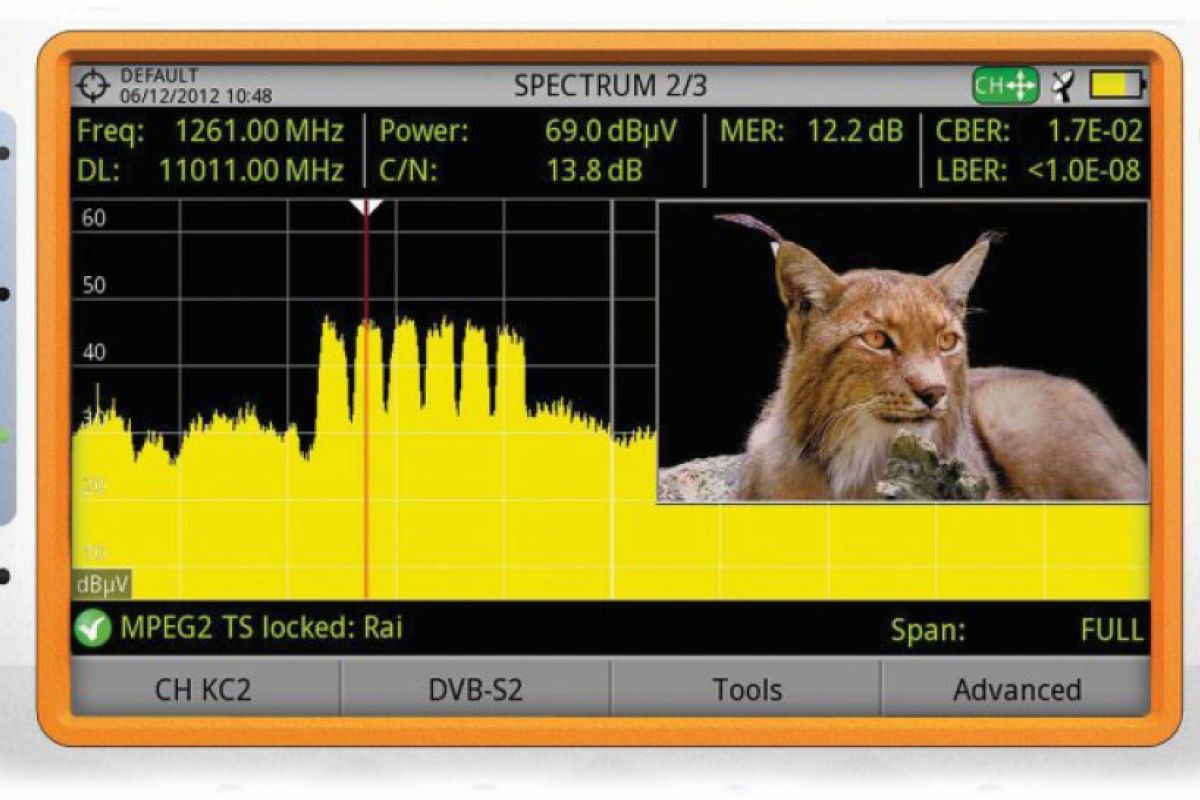This screenshot has width=1200, height=800.
Task: Open the CH KC2 channel menu
Action: coord(205,689)
